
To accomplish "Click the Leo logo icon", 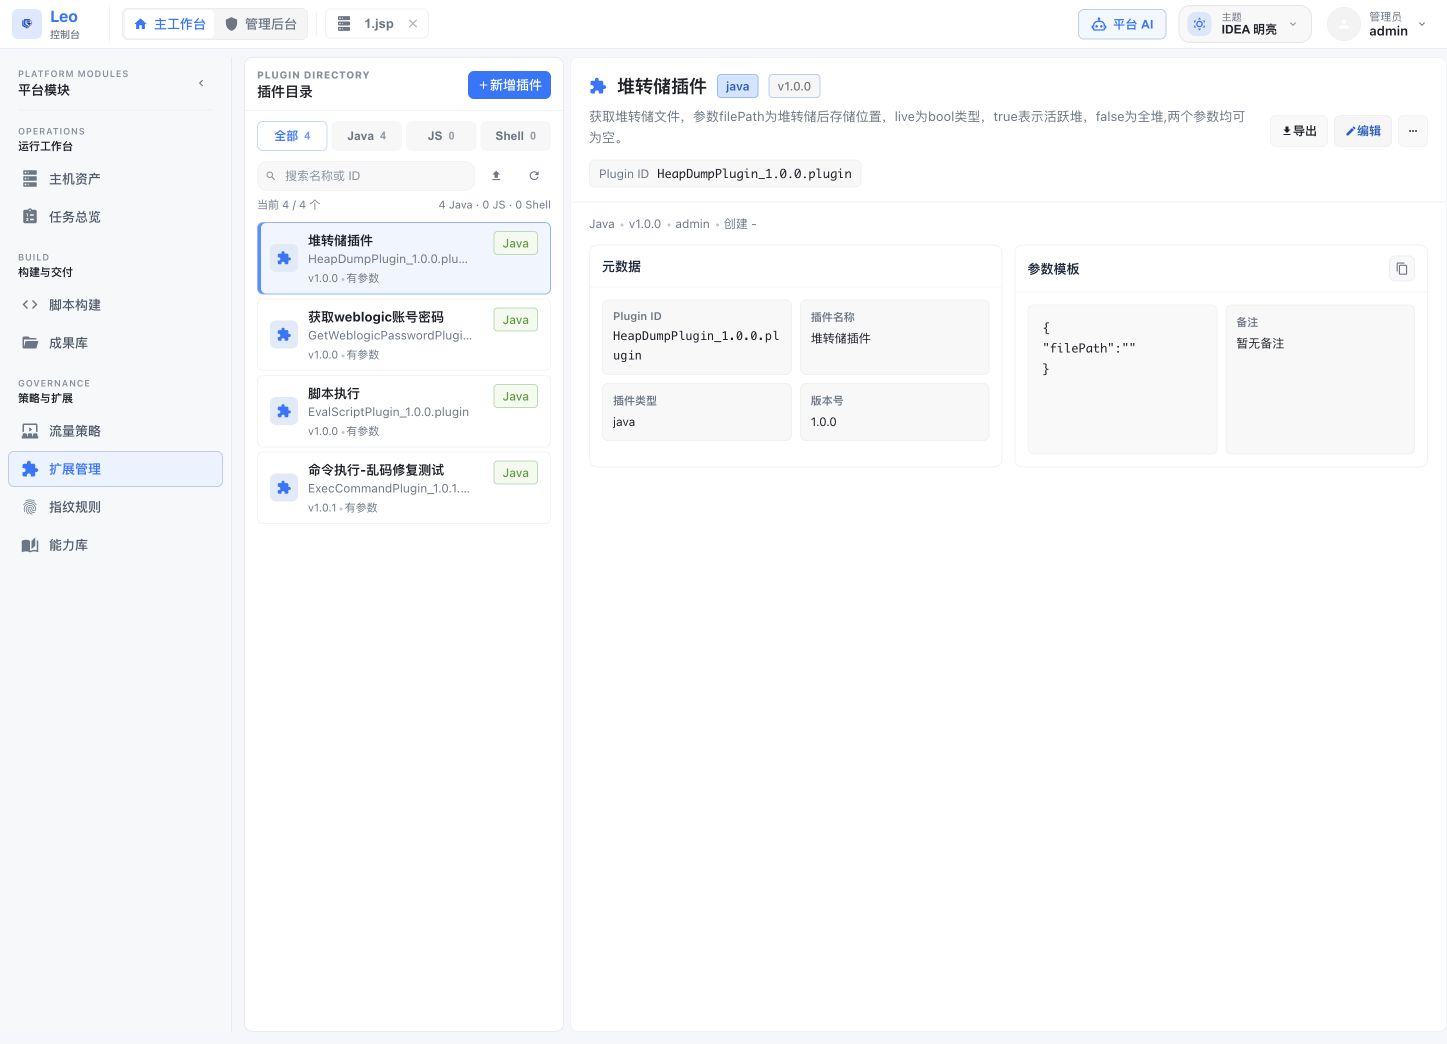I will pyautogui.click(x=26, y=24).
